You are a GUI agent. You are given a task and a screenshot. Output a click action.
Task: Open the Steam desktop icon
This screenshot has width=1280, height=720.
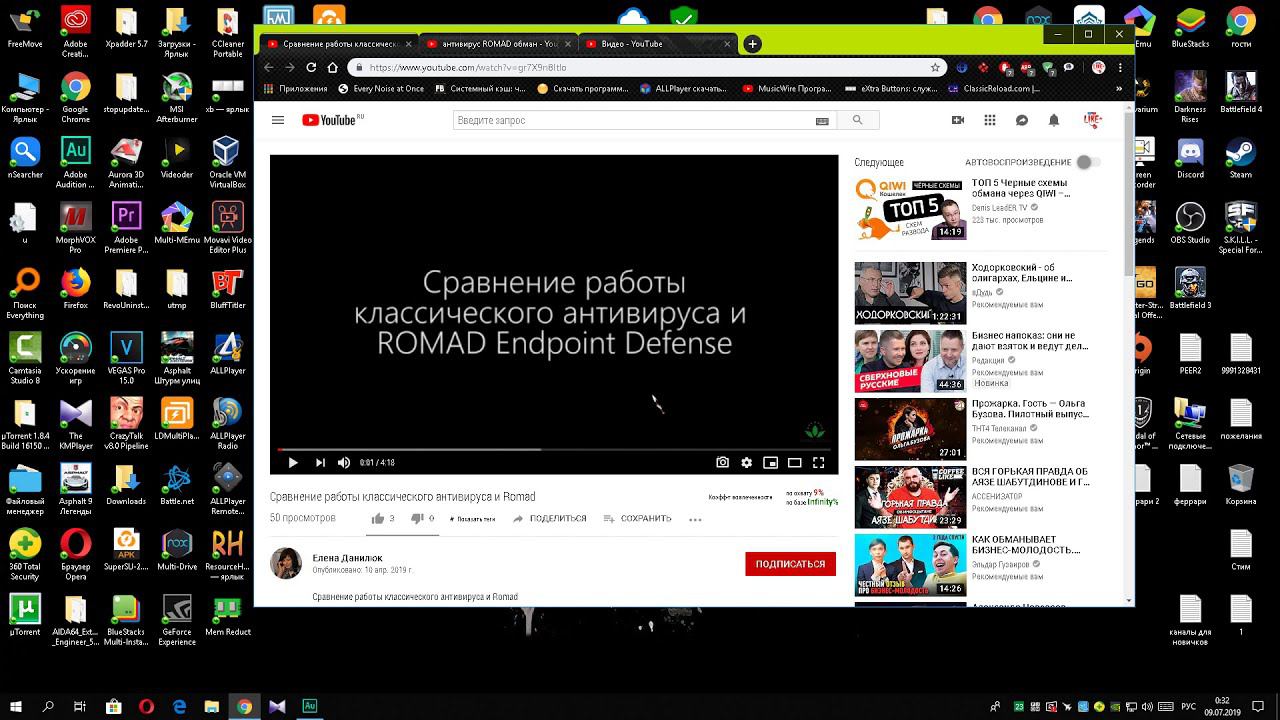pyautogui.click(x=1240, y=159)
